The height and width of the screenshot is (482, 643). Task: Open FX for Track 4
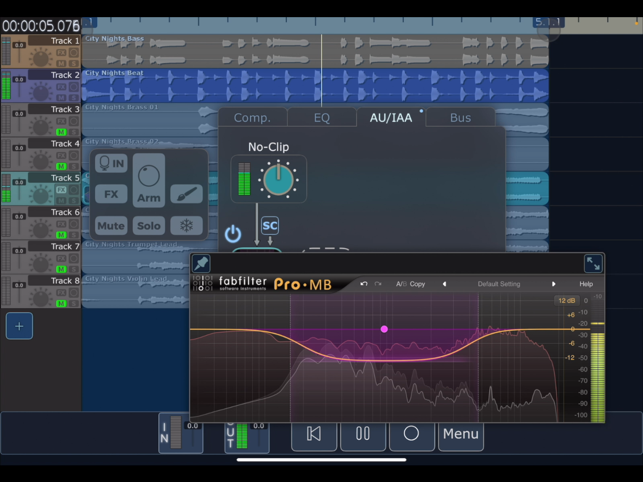(x=61, y=155)
